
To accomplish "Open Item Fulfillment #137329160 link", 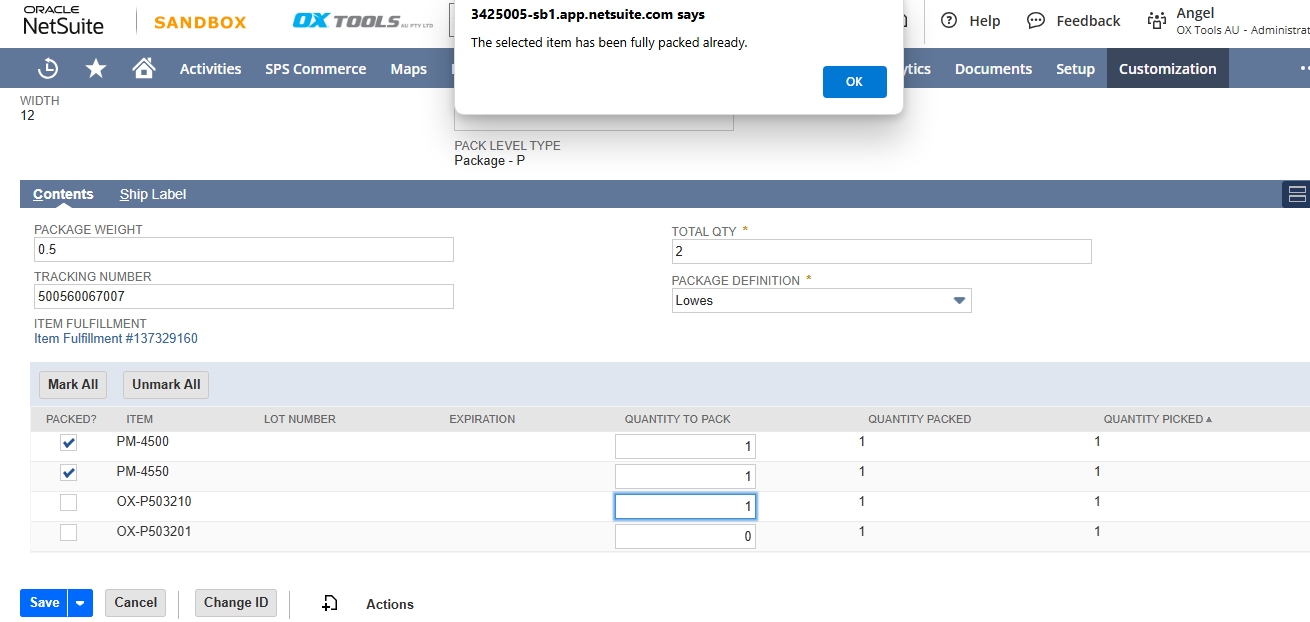I will click(x=116, y=339).
